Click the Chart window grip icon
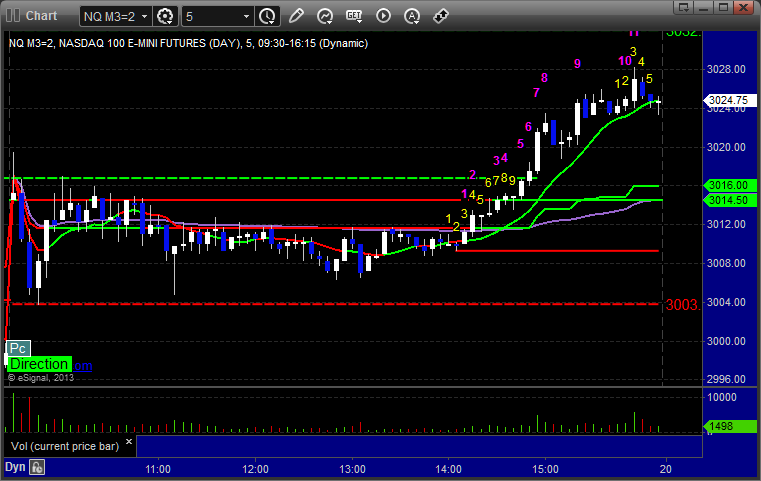Screen dimensions: 761x481 click(13, 16)
